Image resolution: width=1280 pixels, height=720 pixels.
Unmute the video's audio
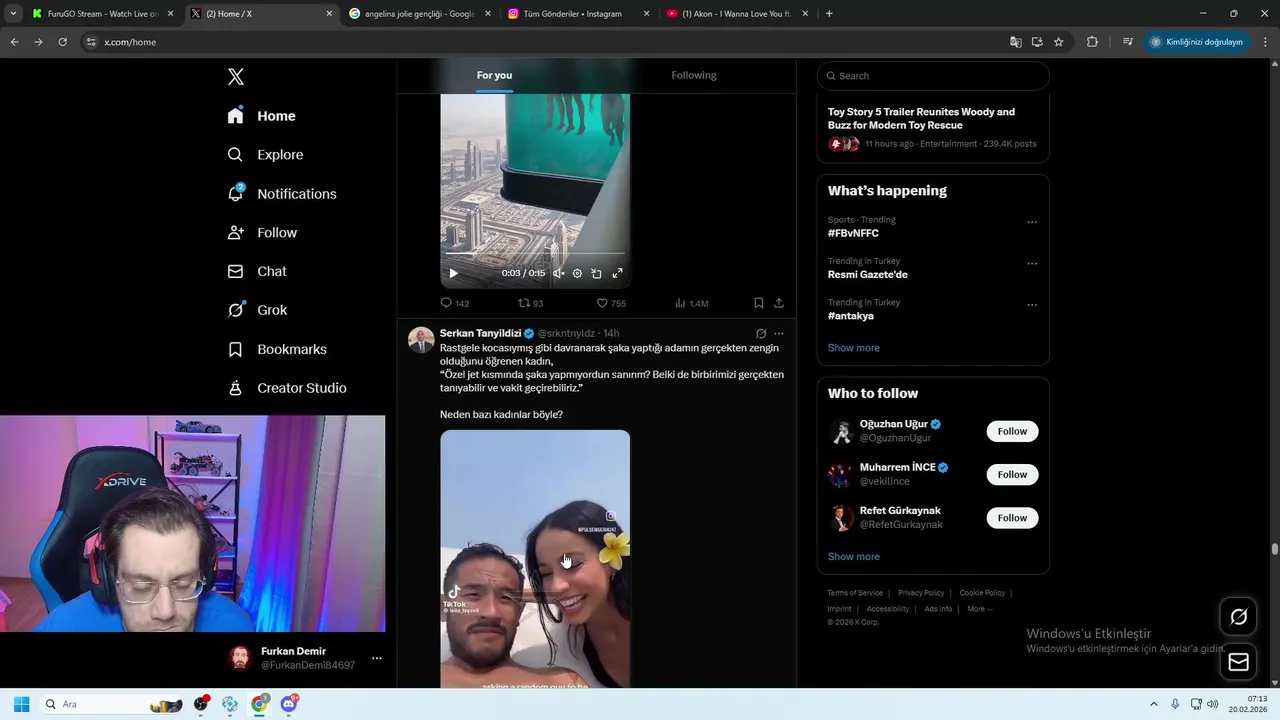(x=559, y=273)
